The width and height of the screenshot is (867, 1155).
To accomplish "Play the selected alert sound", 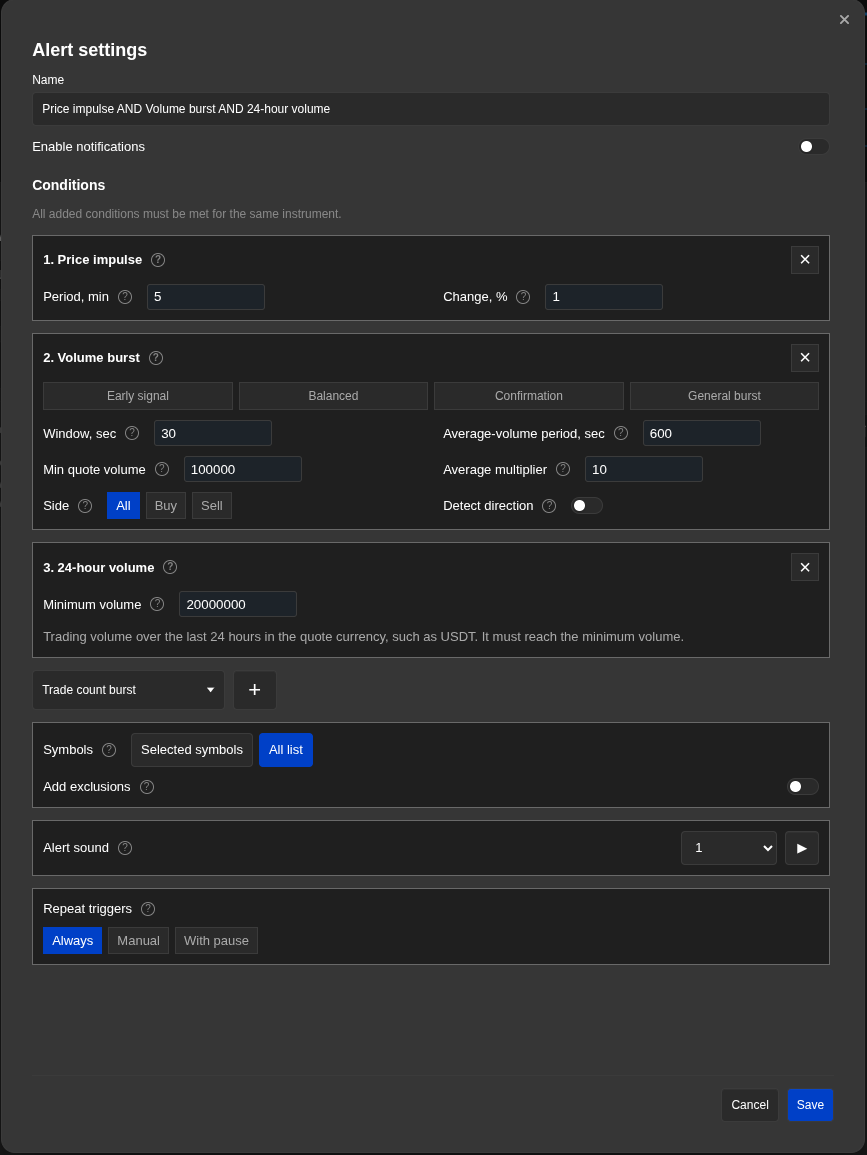I will click(x=801, y=848).
